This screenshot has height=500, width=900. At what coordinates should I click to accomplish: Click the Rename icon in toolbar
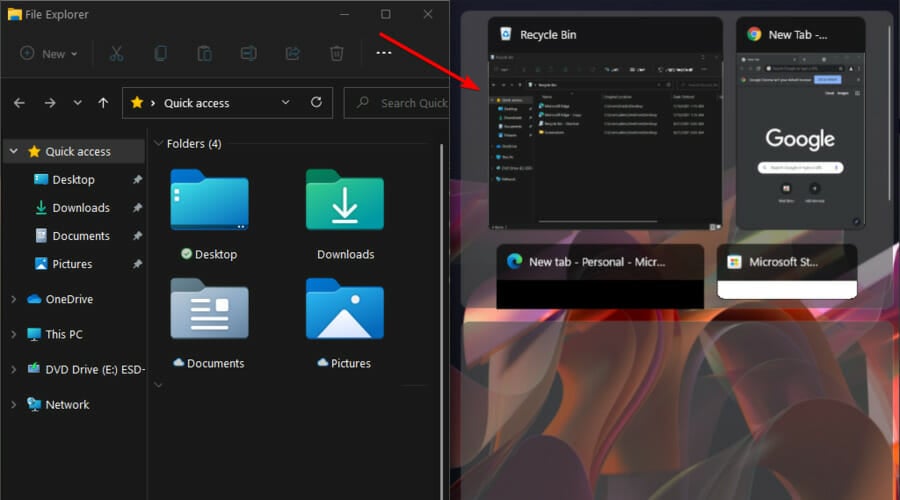[x=249, y=53]
